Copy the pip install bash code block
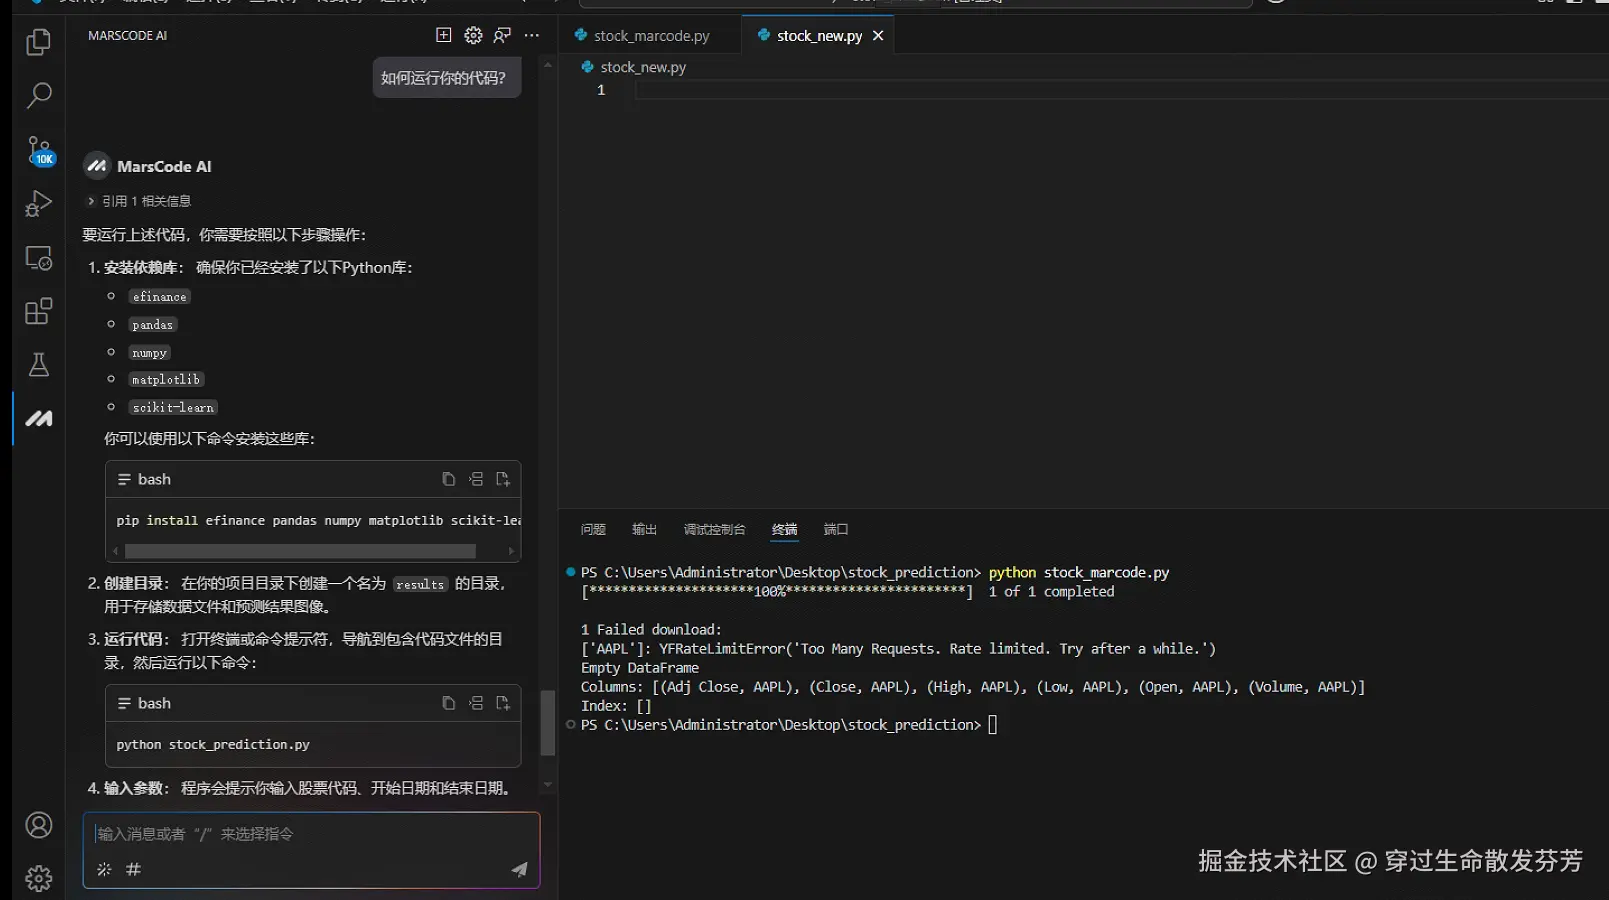This screenshot has width=1609, height=900. [x=448, y=479]
